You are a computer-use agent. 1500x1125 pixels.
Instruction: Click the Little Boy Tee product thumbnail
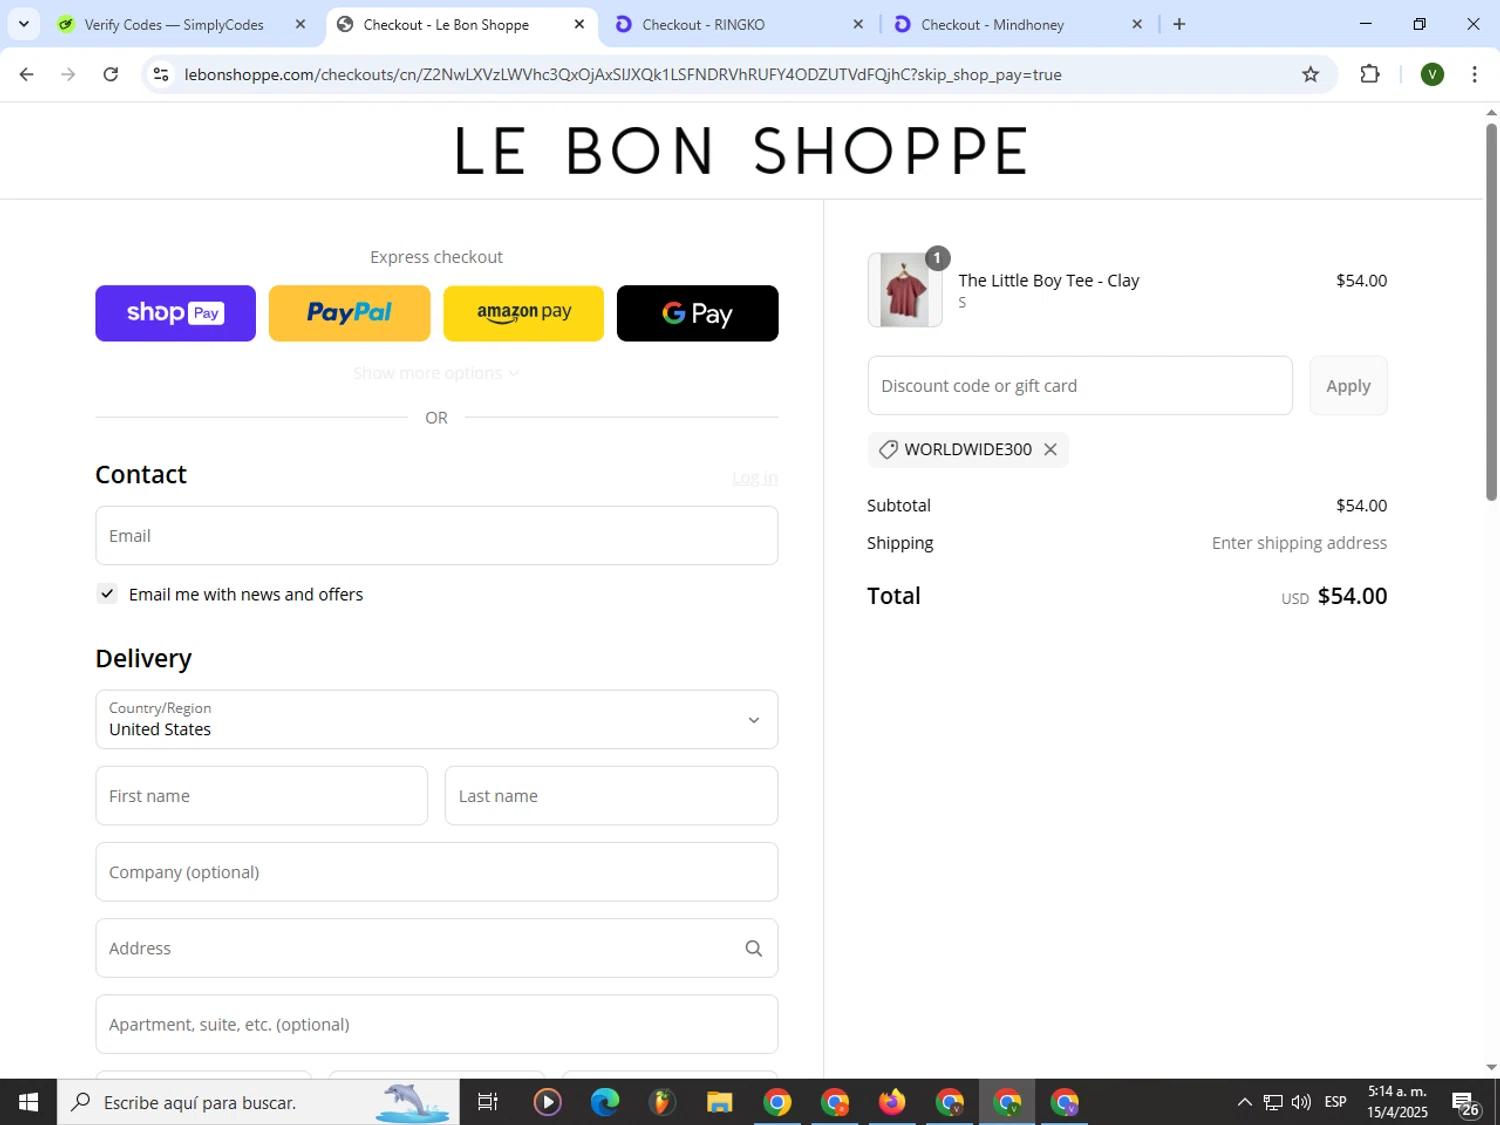(x=904, y=290)
